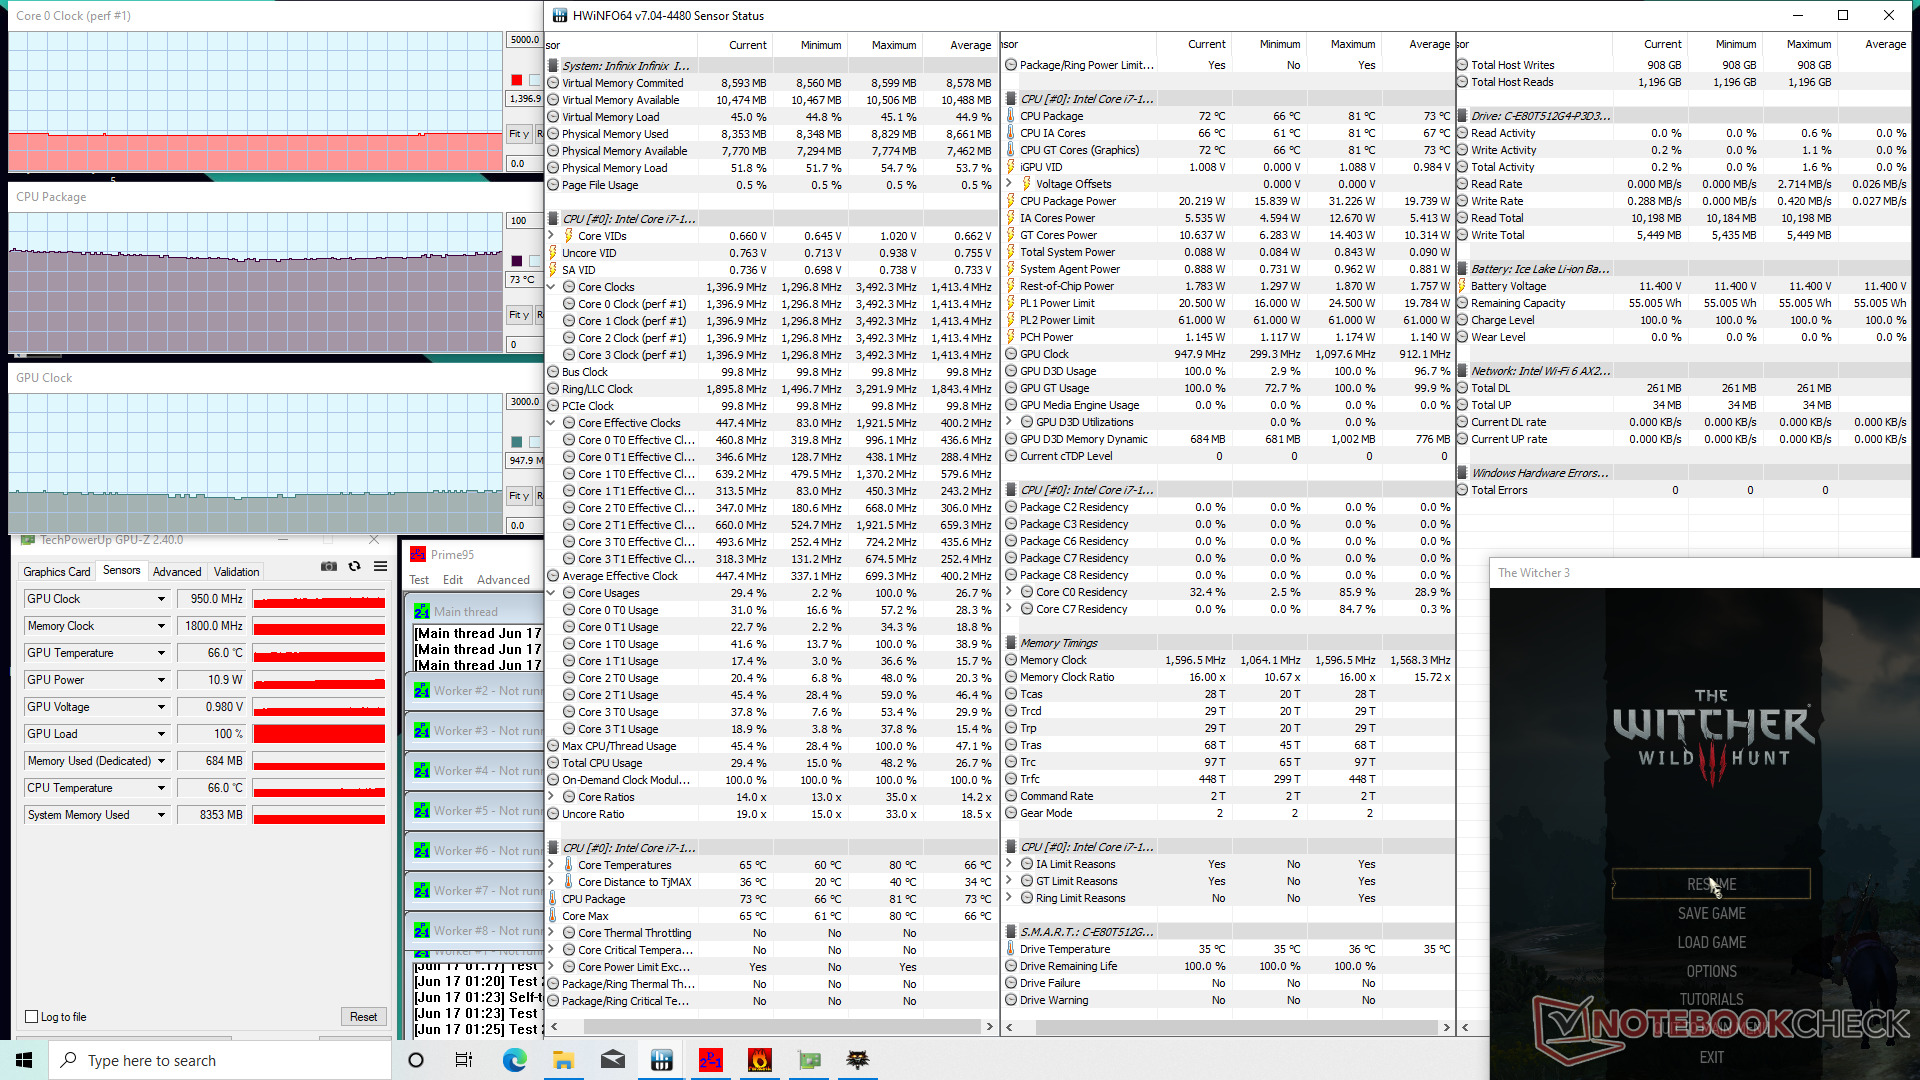Collapse the Core Usages tree group

point(552,593)
